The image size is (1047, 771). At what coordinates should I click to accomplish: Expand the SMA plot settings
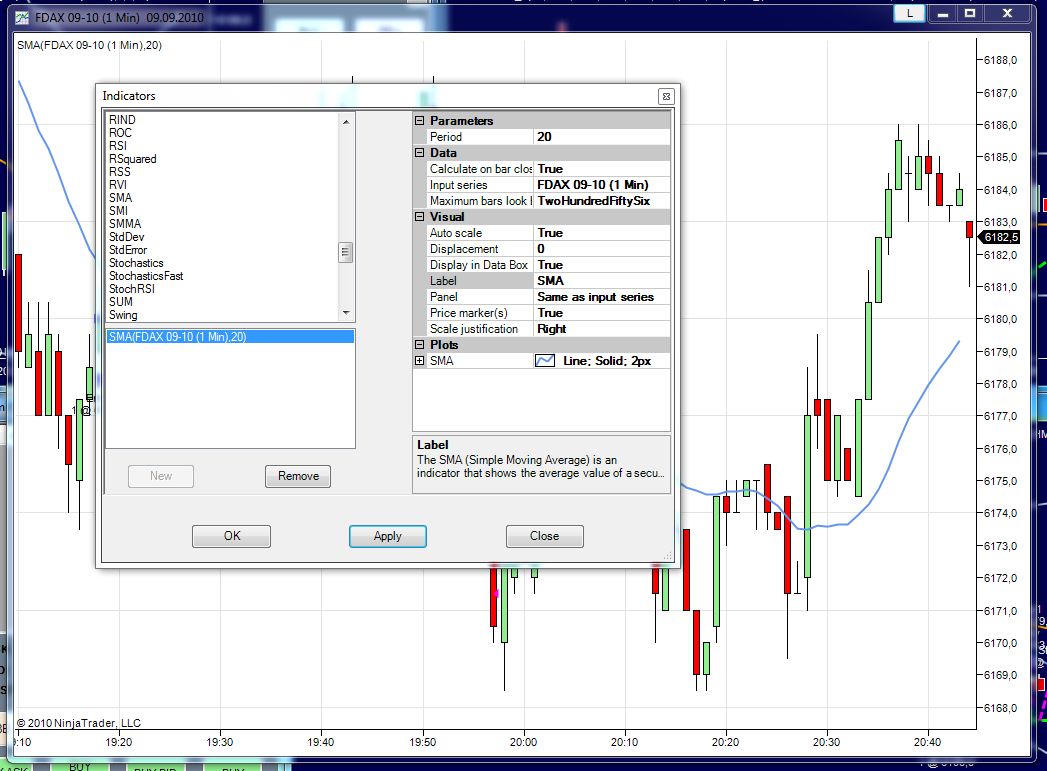click(420, 361)
